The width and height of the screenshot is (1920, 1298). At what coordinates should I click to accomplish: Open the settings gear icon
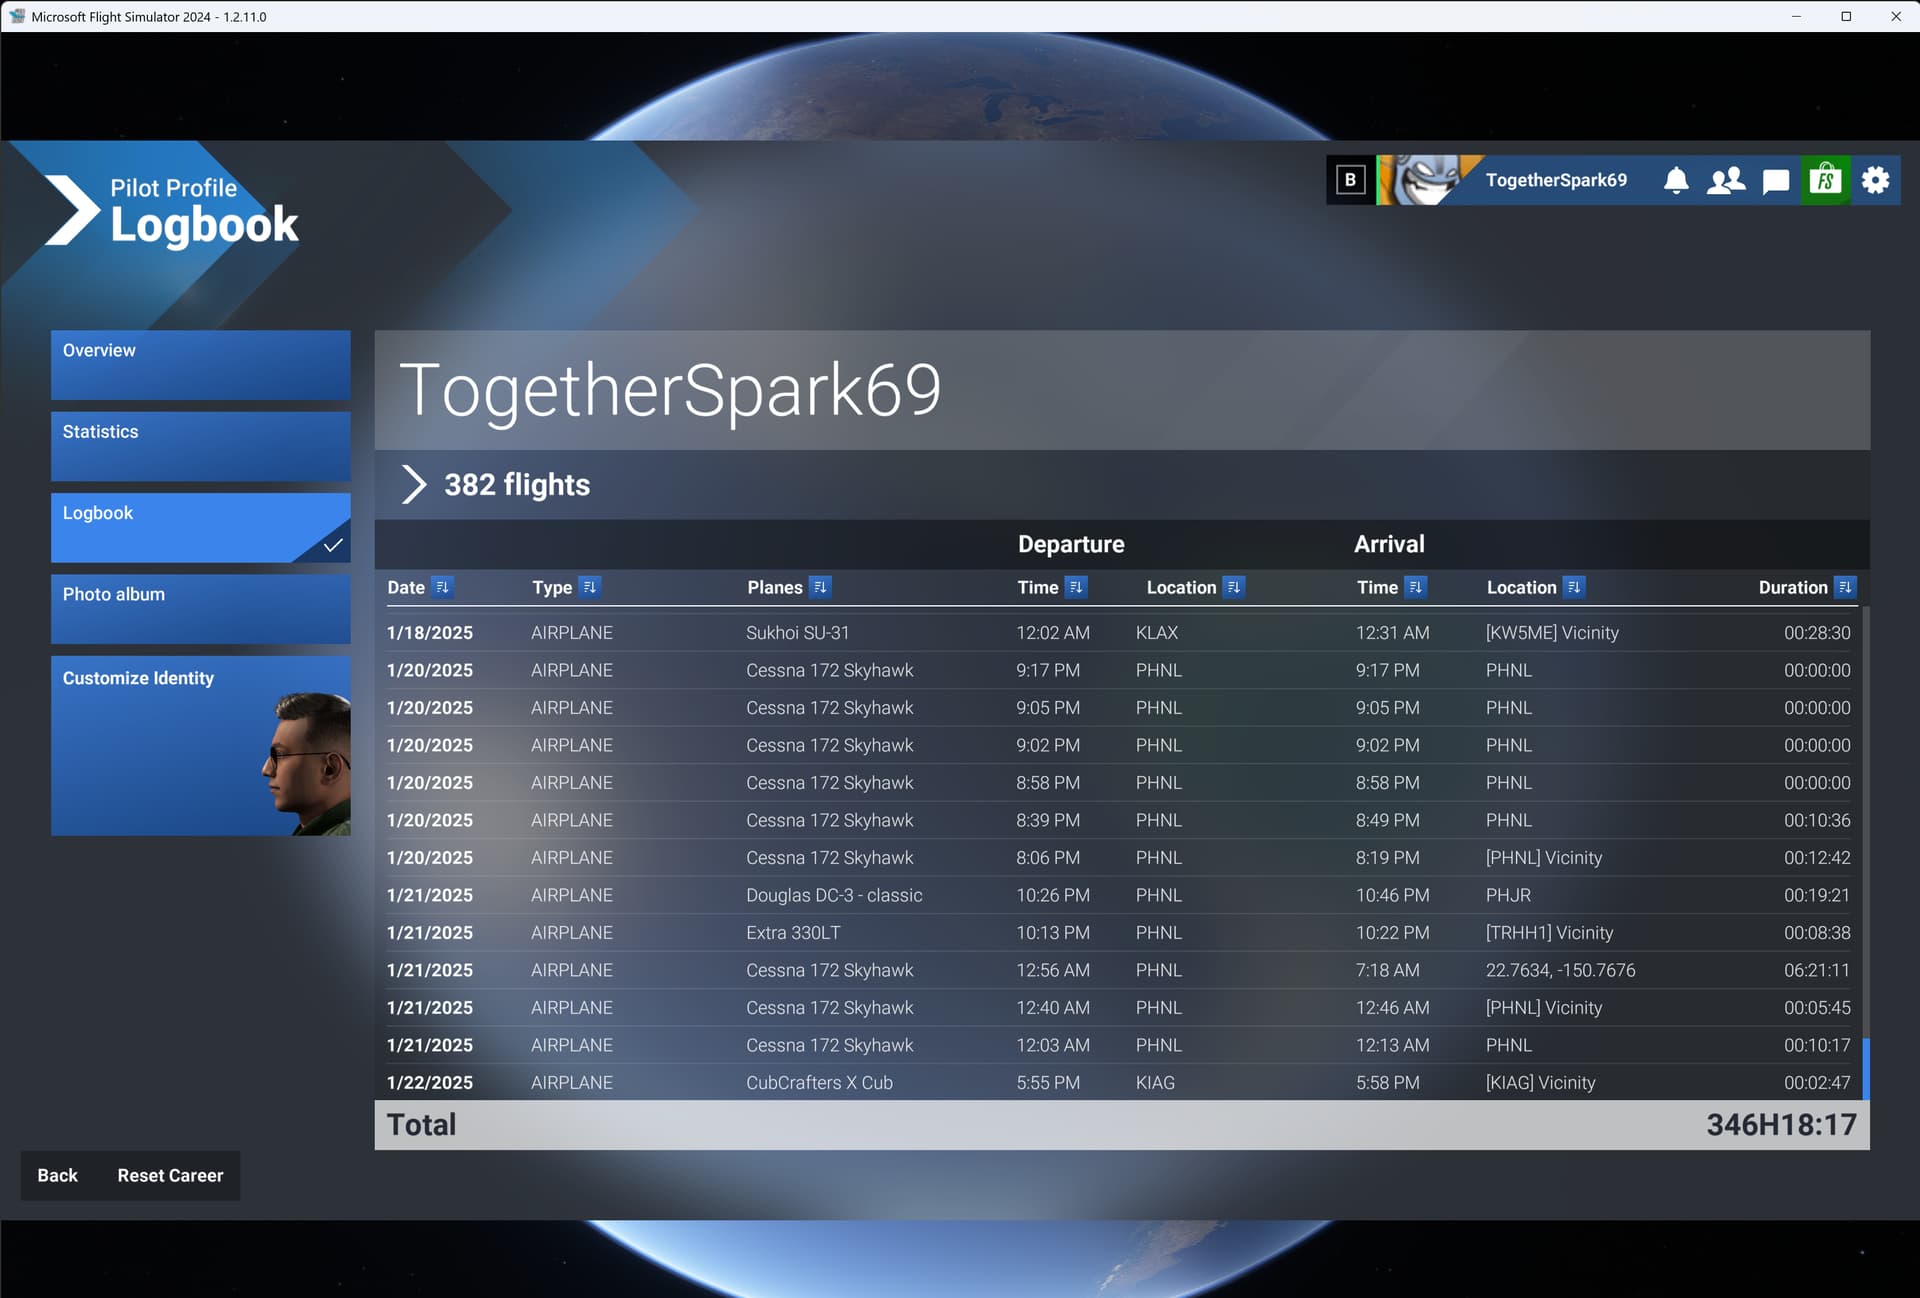1875,180
